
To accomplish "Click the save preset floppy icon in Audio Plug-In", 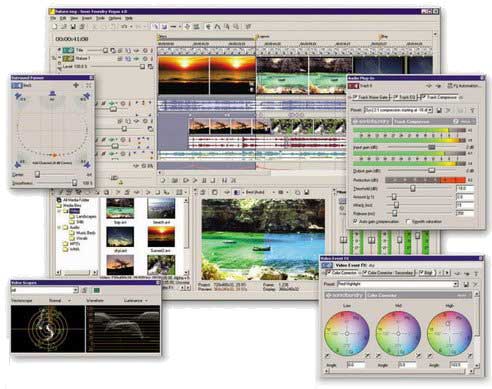I will [x=439, y=110].
